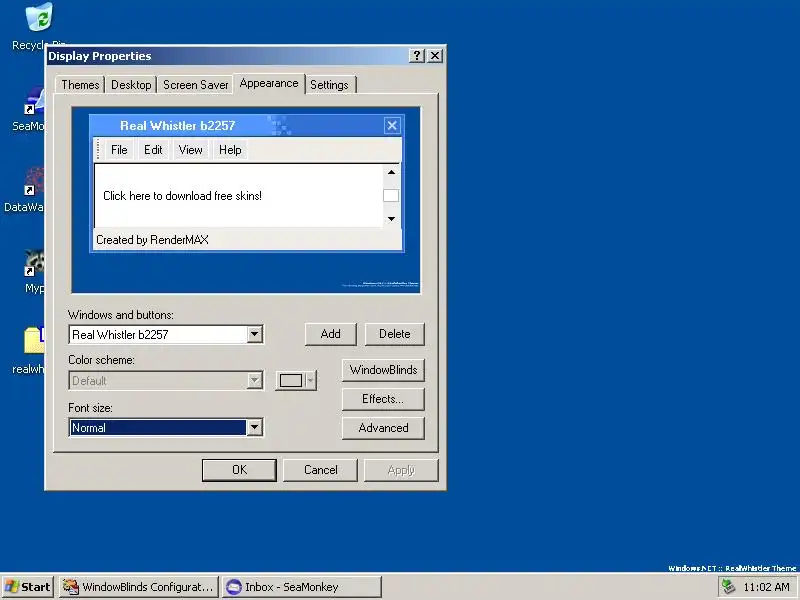Click the Font size Normal field
The width and height of the screenshot is (800, 600).
click(158, 428)
